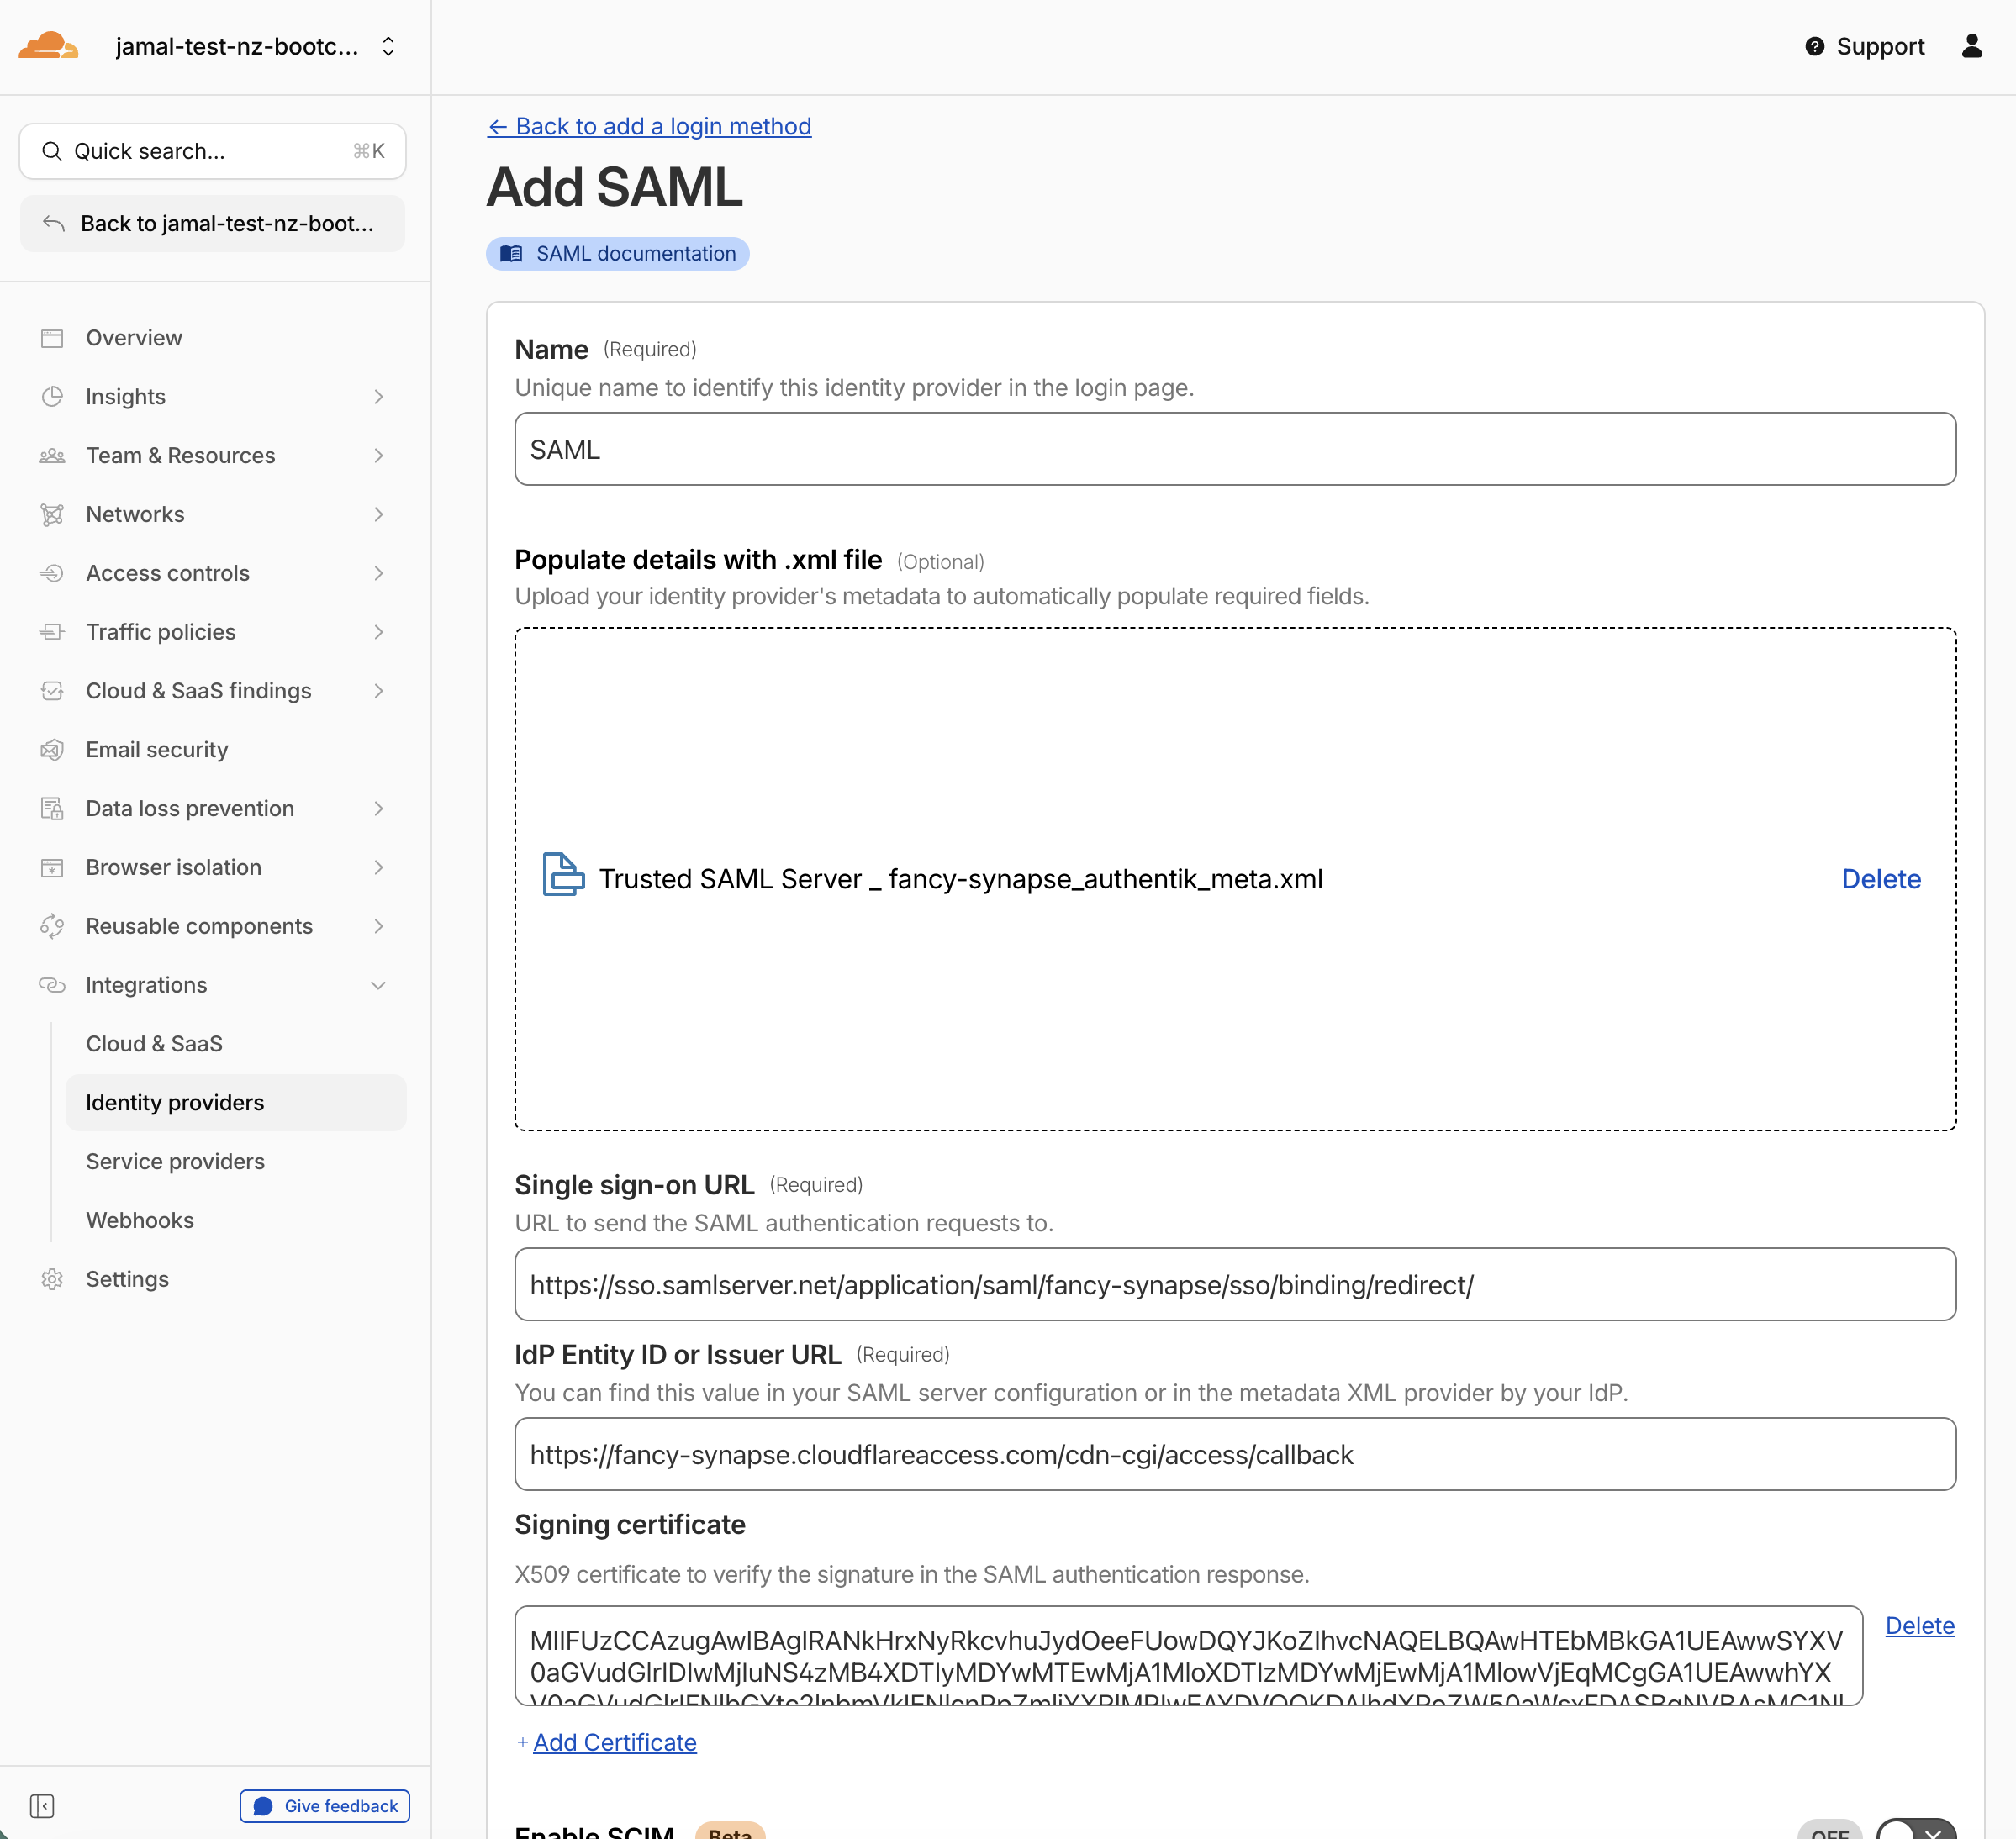Open the Overview page

click(134, 338)
